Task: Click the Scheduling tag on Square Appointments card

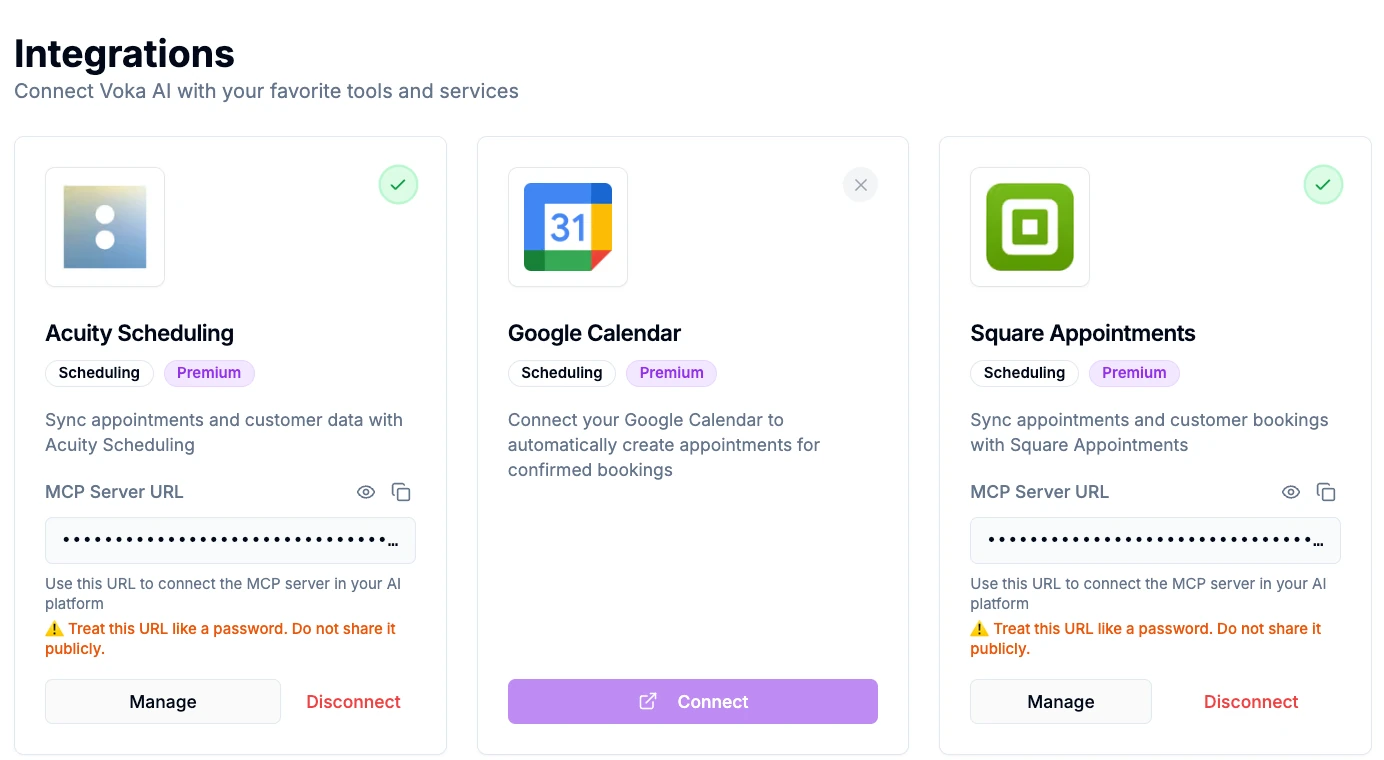Action: coord(1024,373)
